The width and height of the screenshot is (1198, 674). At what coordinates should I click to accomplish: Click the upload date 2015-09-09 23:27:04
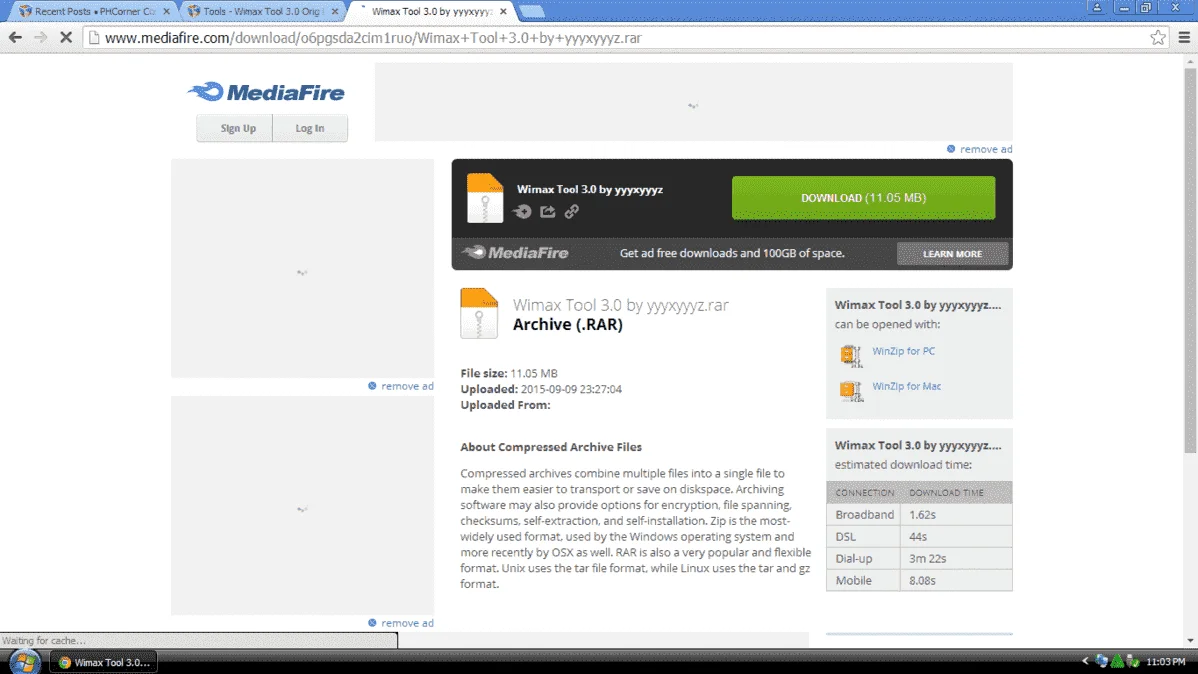[x=571, y=389]
